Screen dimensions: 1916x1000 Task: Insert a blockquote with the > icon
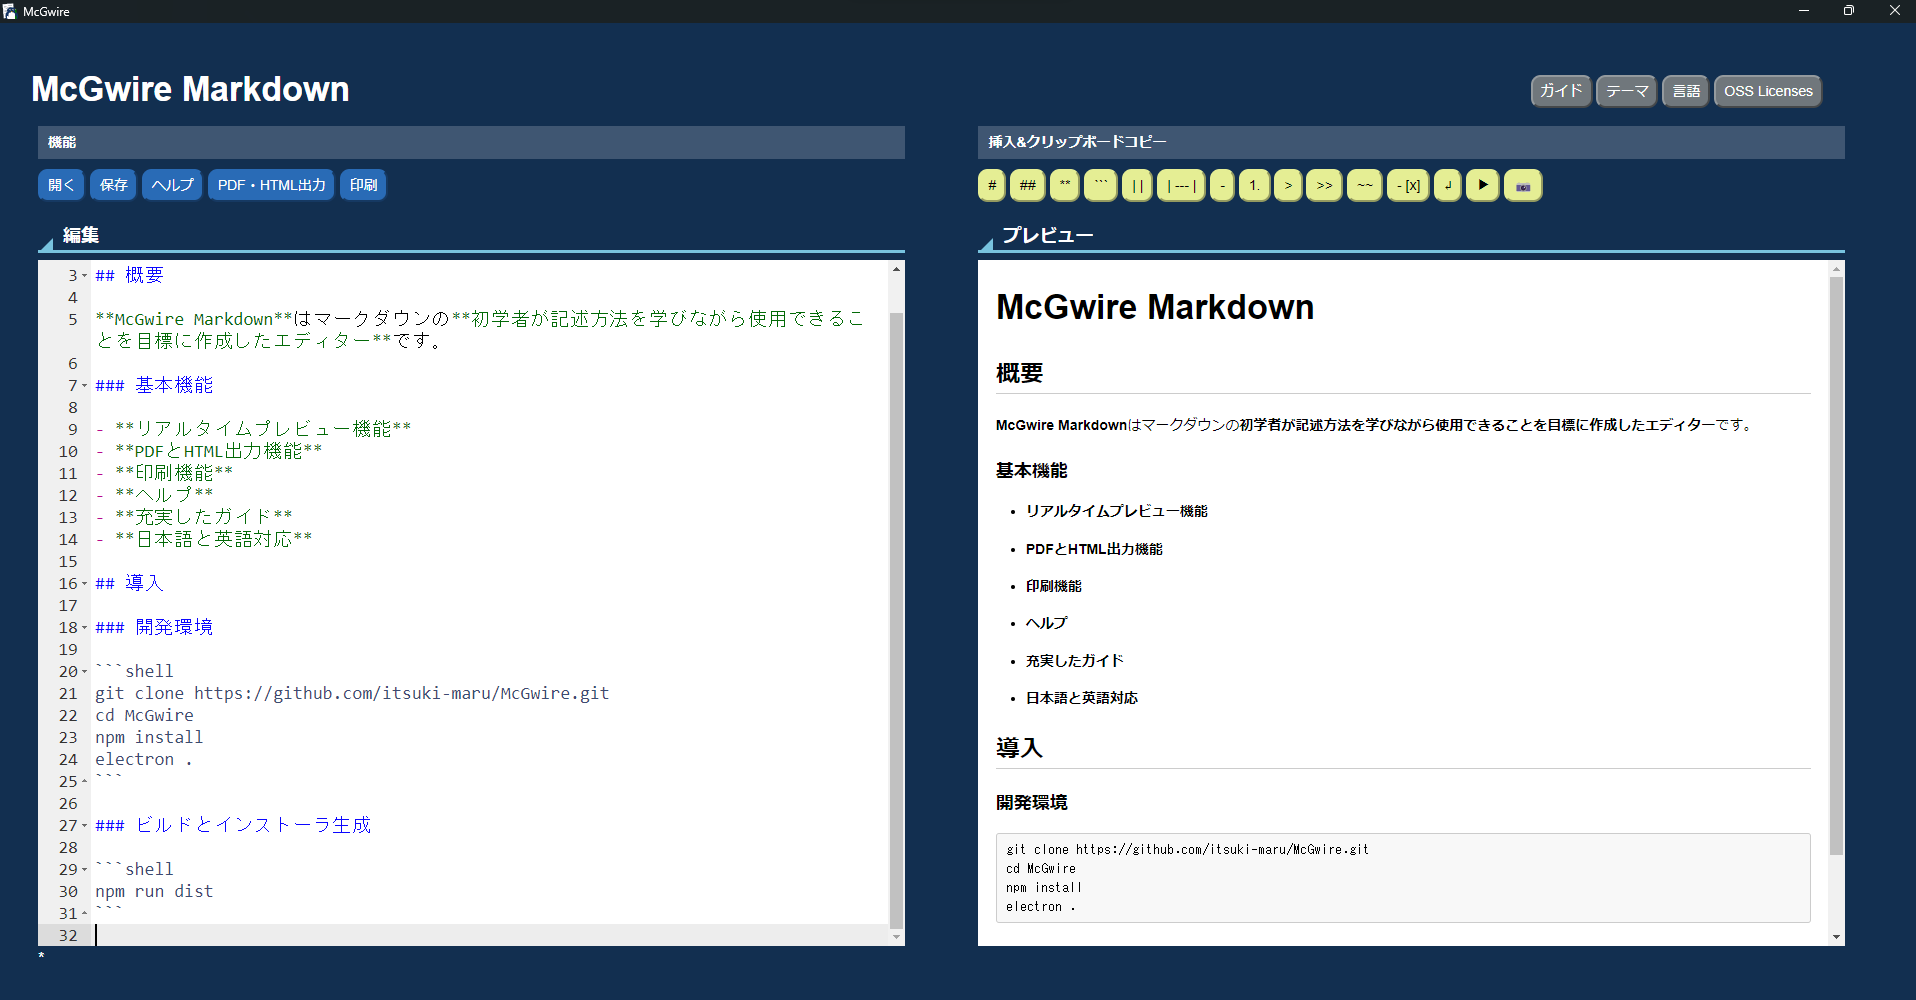pyautogui.click(x=1288, y=185)
